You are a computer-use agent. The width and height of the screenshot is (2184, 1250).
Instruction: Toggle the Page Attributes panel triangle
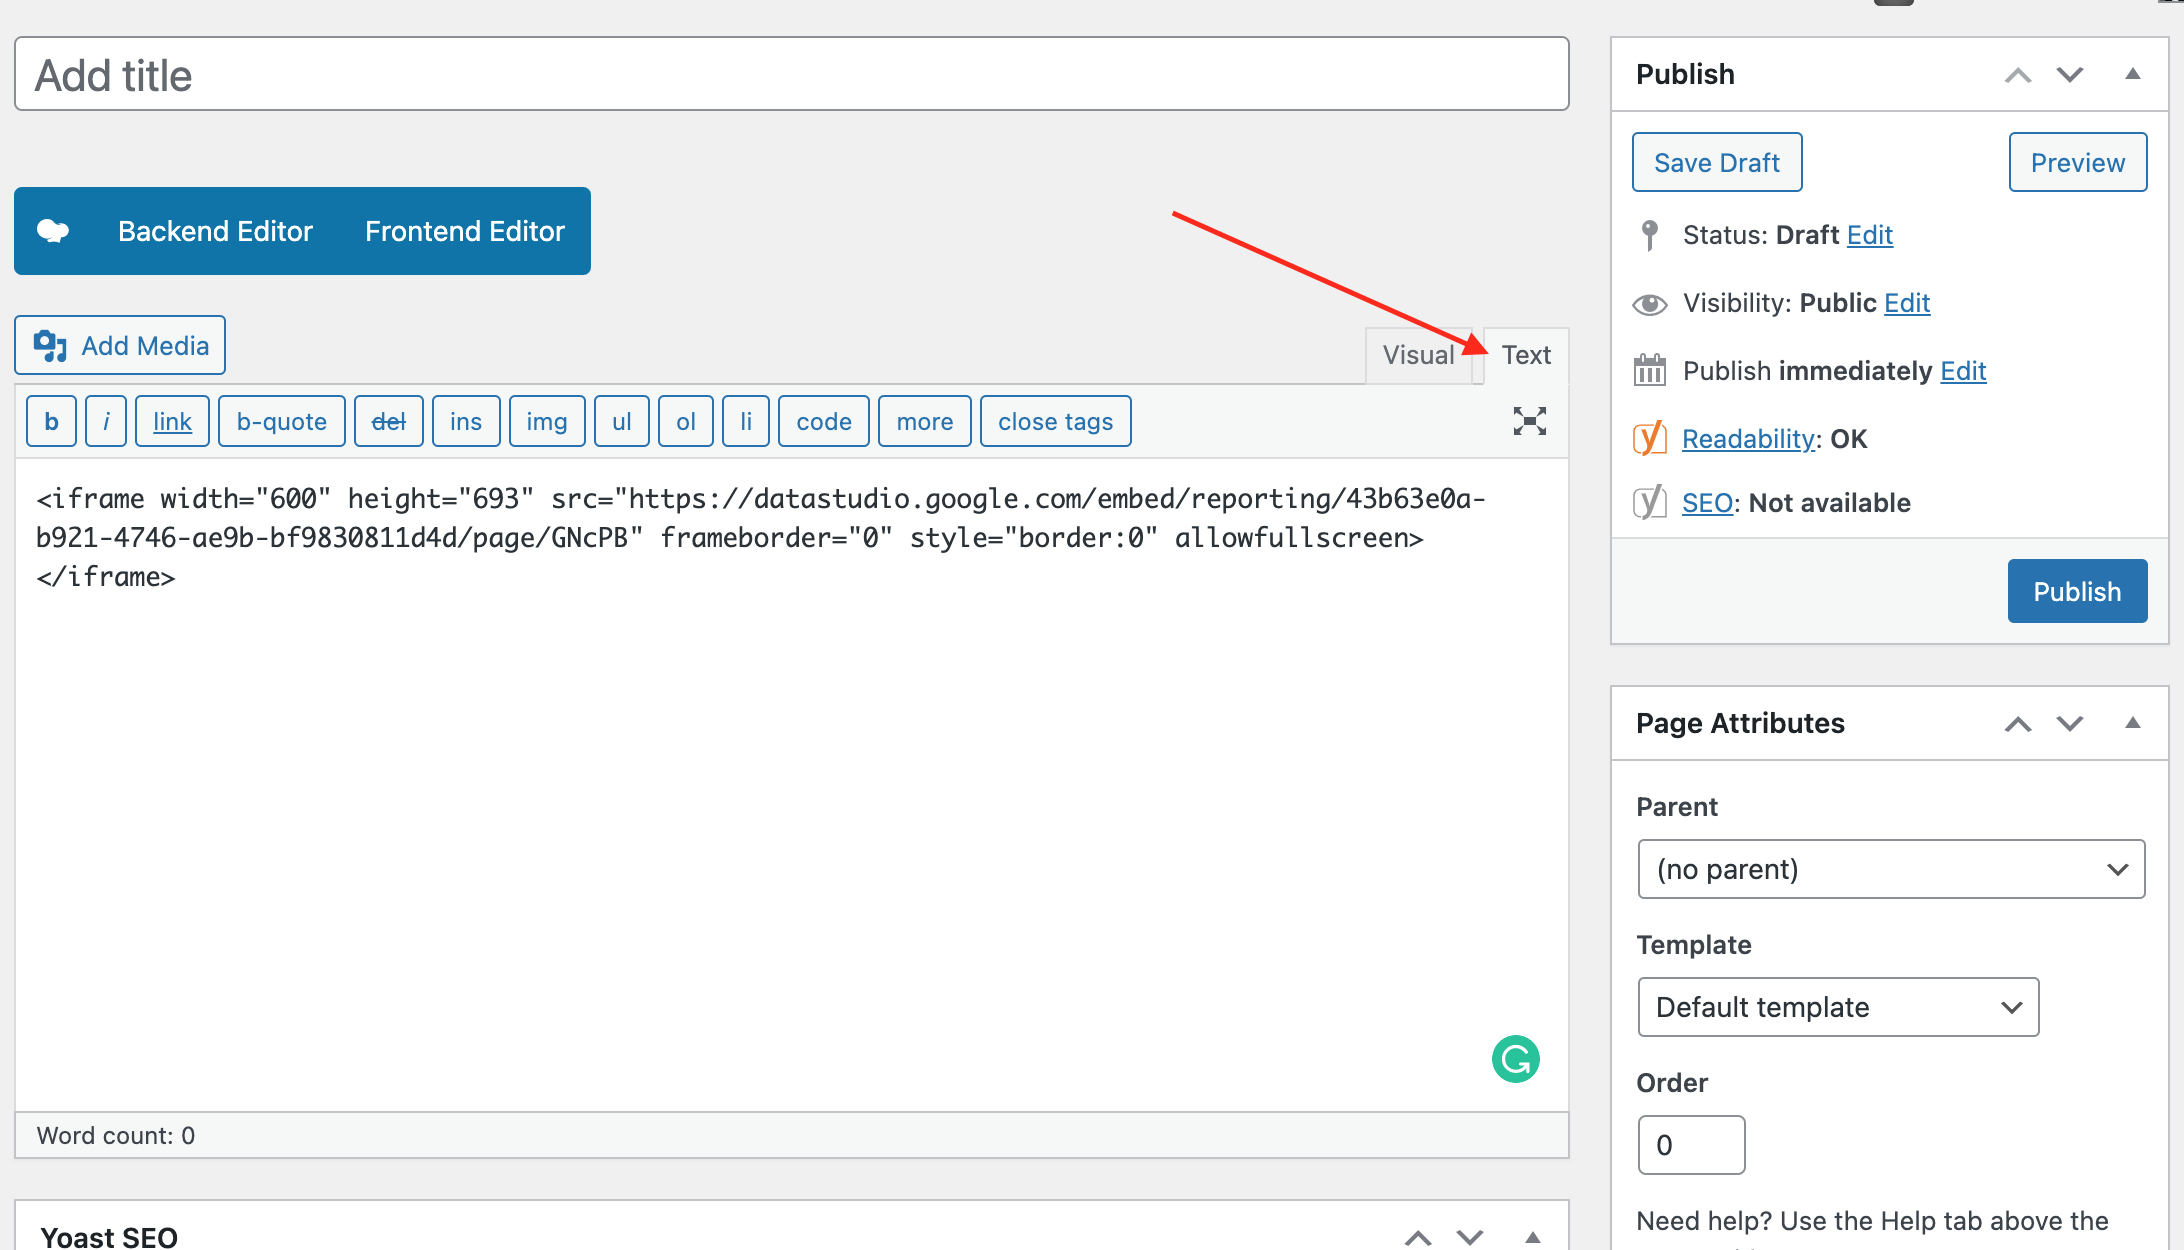[2132, 723]
